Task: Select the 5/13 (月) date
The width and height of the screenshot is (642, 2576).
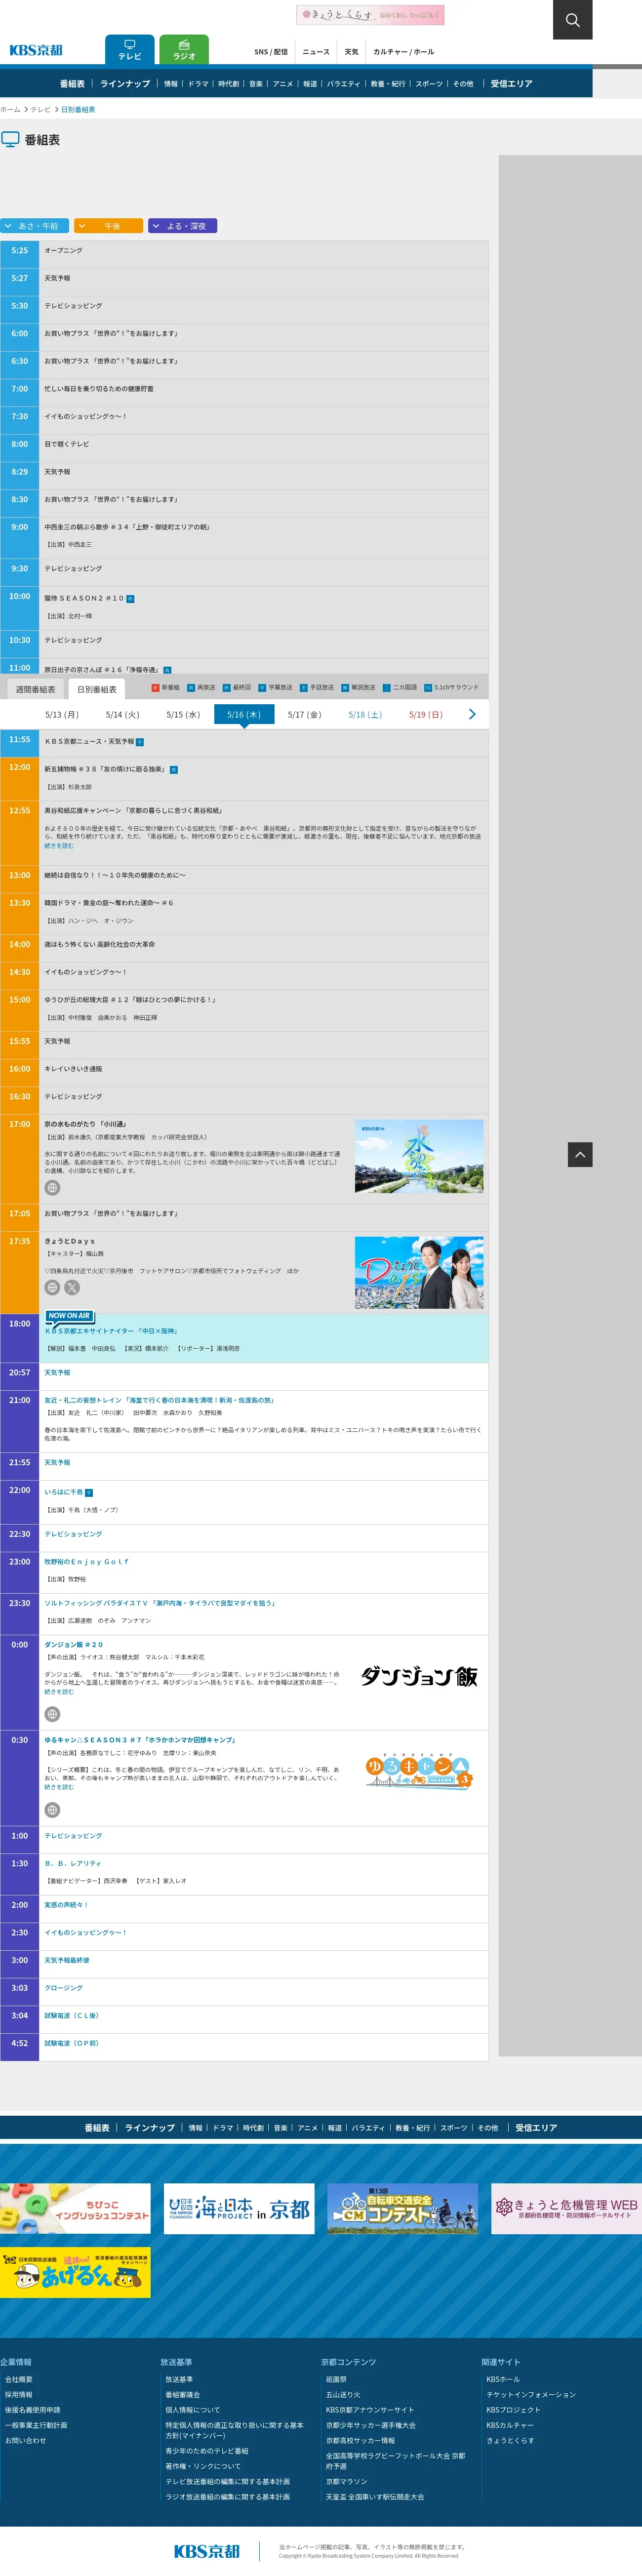Action: coord(62,715)
